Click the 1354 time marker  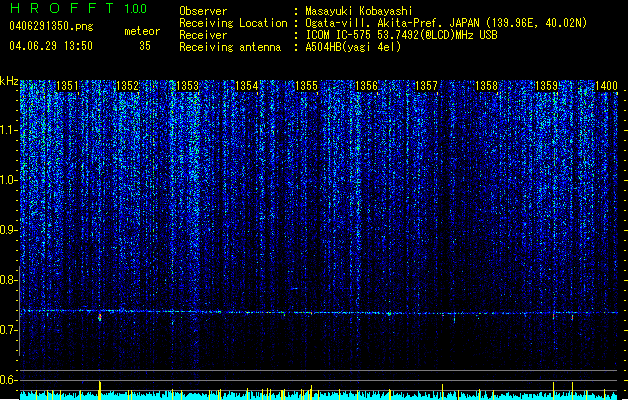click(247, 86)
